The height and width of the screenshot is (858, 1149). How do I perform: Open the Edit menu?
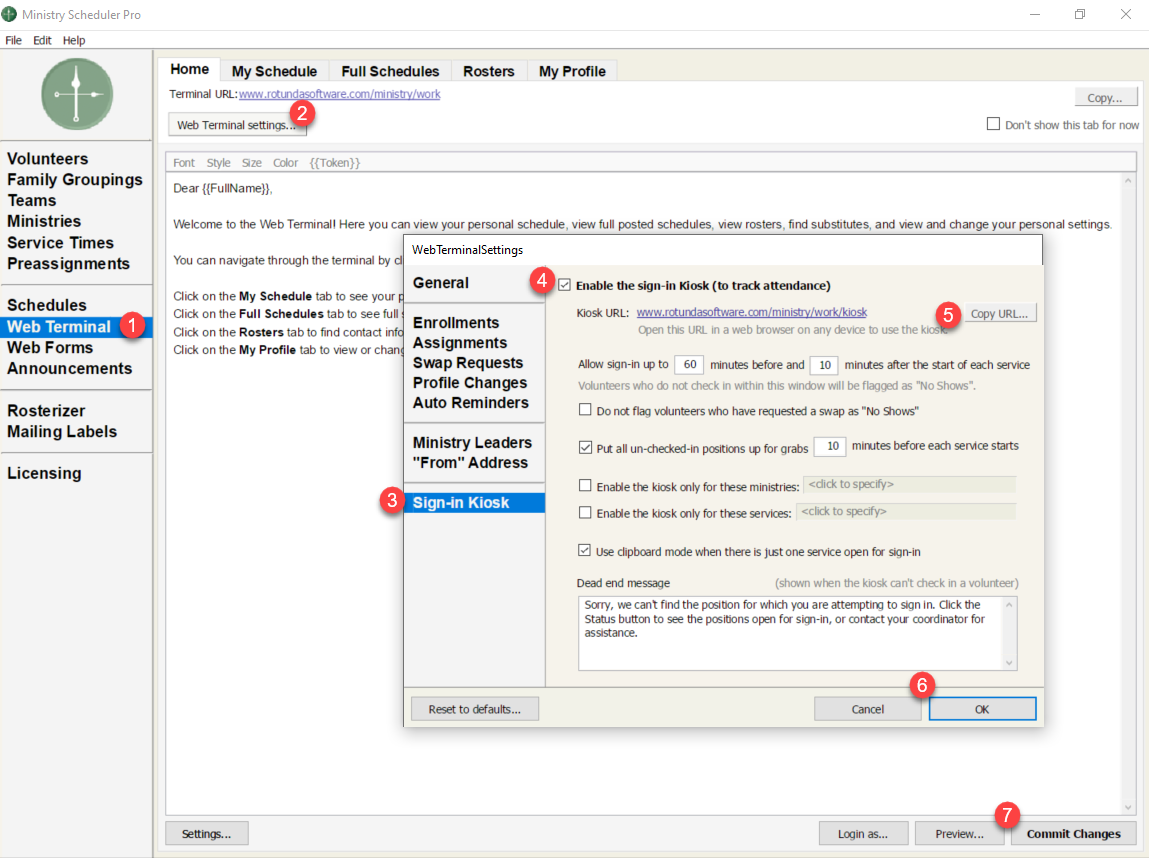[42, 41]
